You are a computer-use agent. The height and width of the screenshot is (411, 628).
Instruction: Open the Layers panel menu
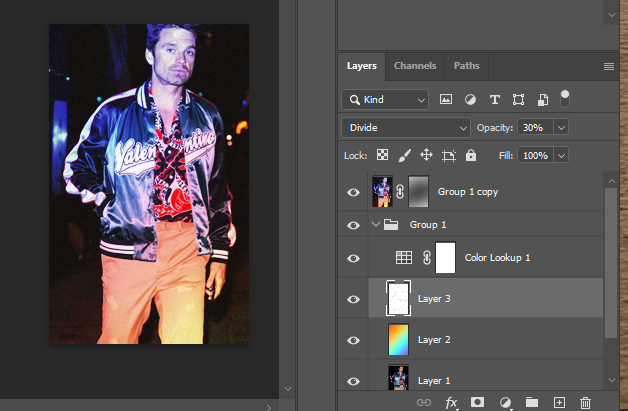pos(609,66)
